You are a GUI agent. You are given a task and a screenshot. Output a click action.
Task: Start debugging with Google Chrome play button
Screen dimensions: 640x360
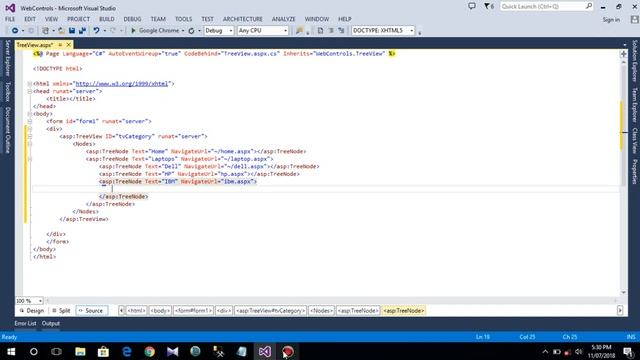point(133,31)
